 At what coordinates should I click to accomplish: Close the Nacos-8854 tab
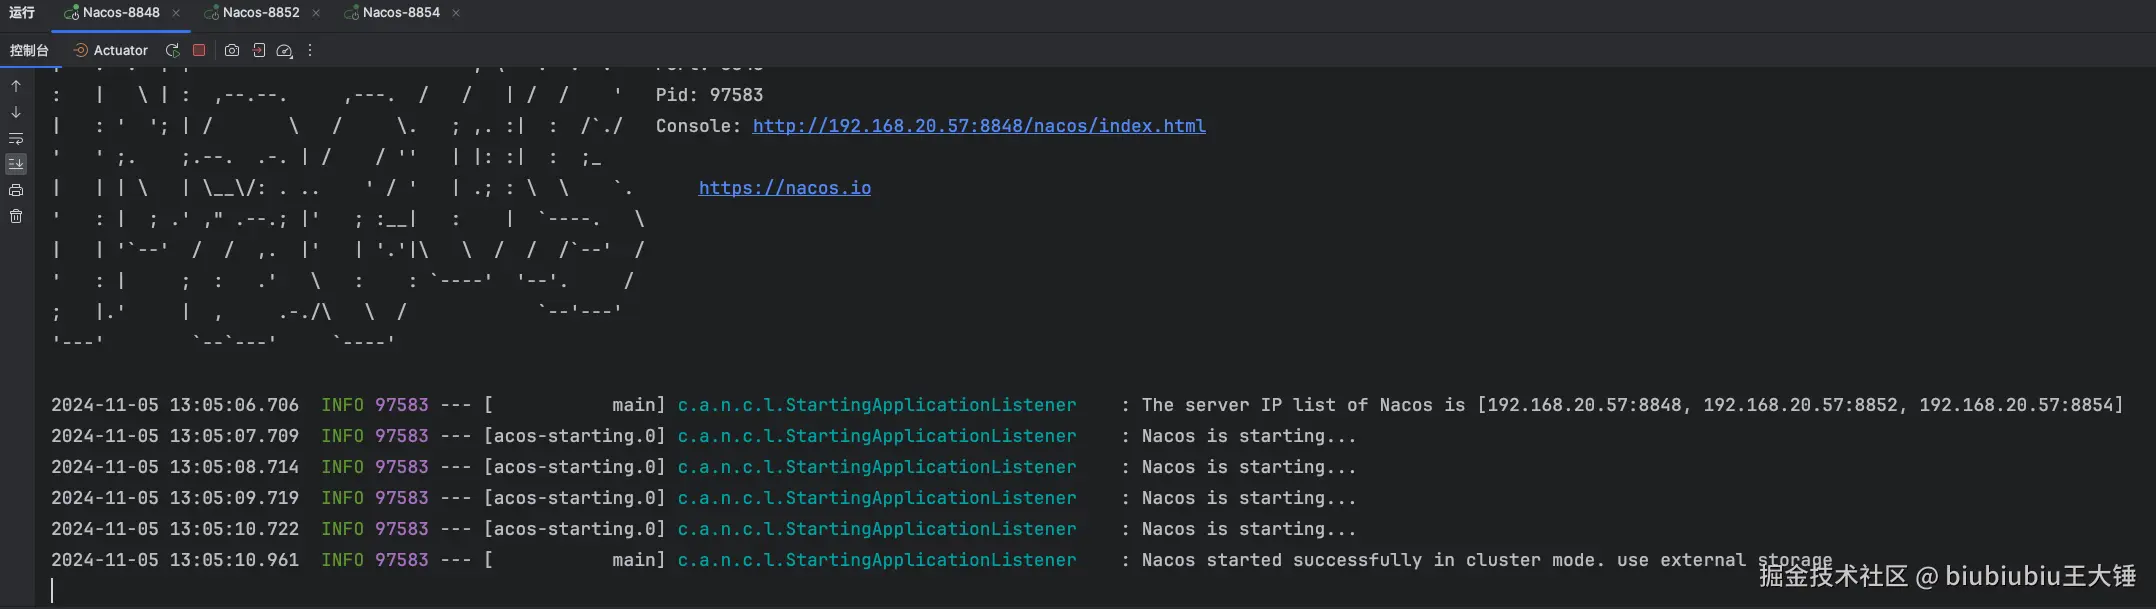pos(456,13)
